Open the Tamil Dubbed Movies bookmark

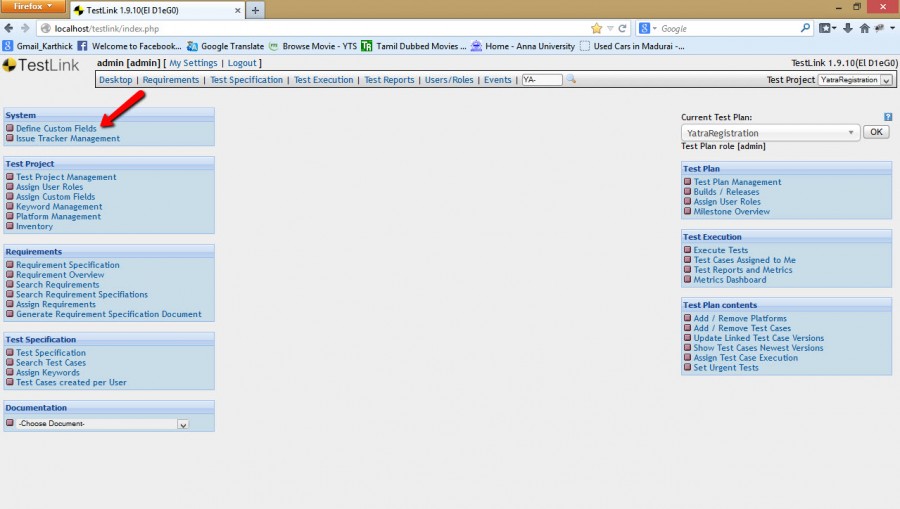(x=413, y=46)
